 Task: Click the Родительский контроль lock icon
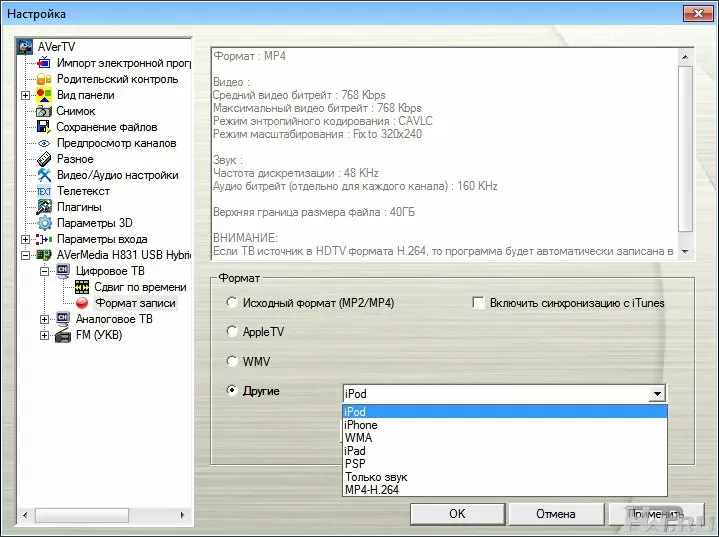click(44, 79)
